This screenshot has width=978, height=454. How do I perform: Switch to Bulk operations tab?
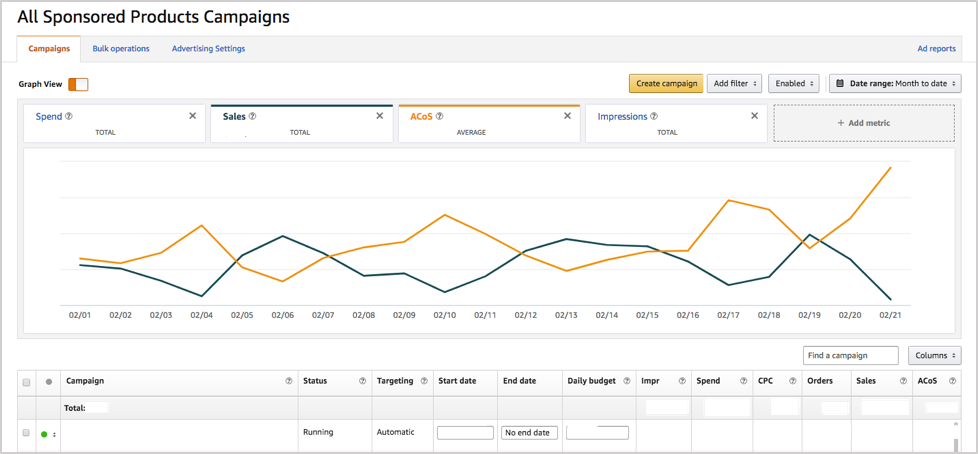121,49
